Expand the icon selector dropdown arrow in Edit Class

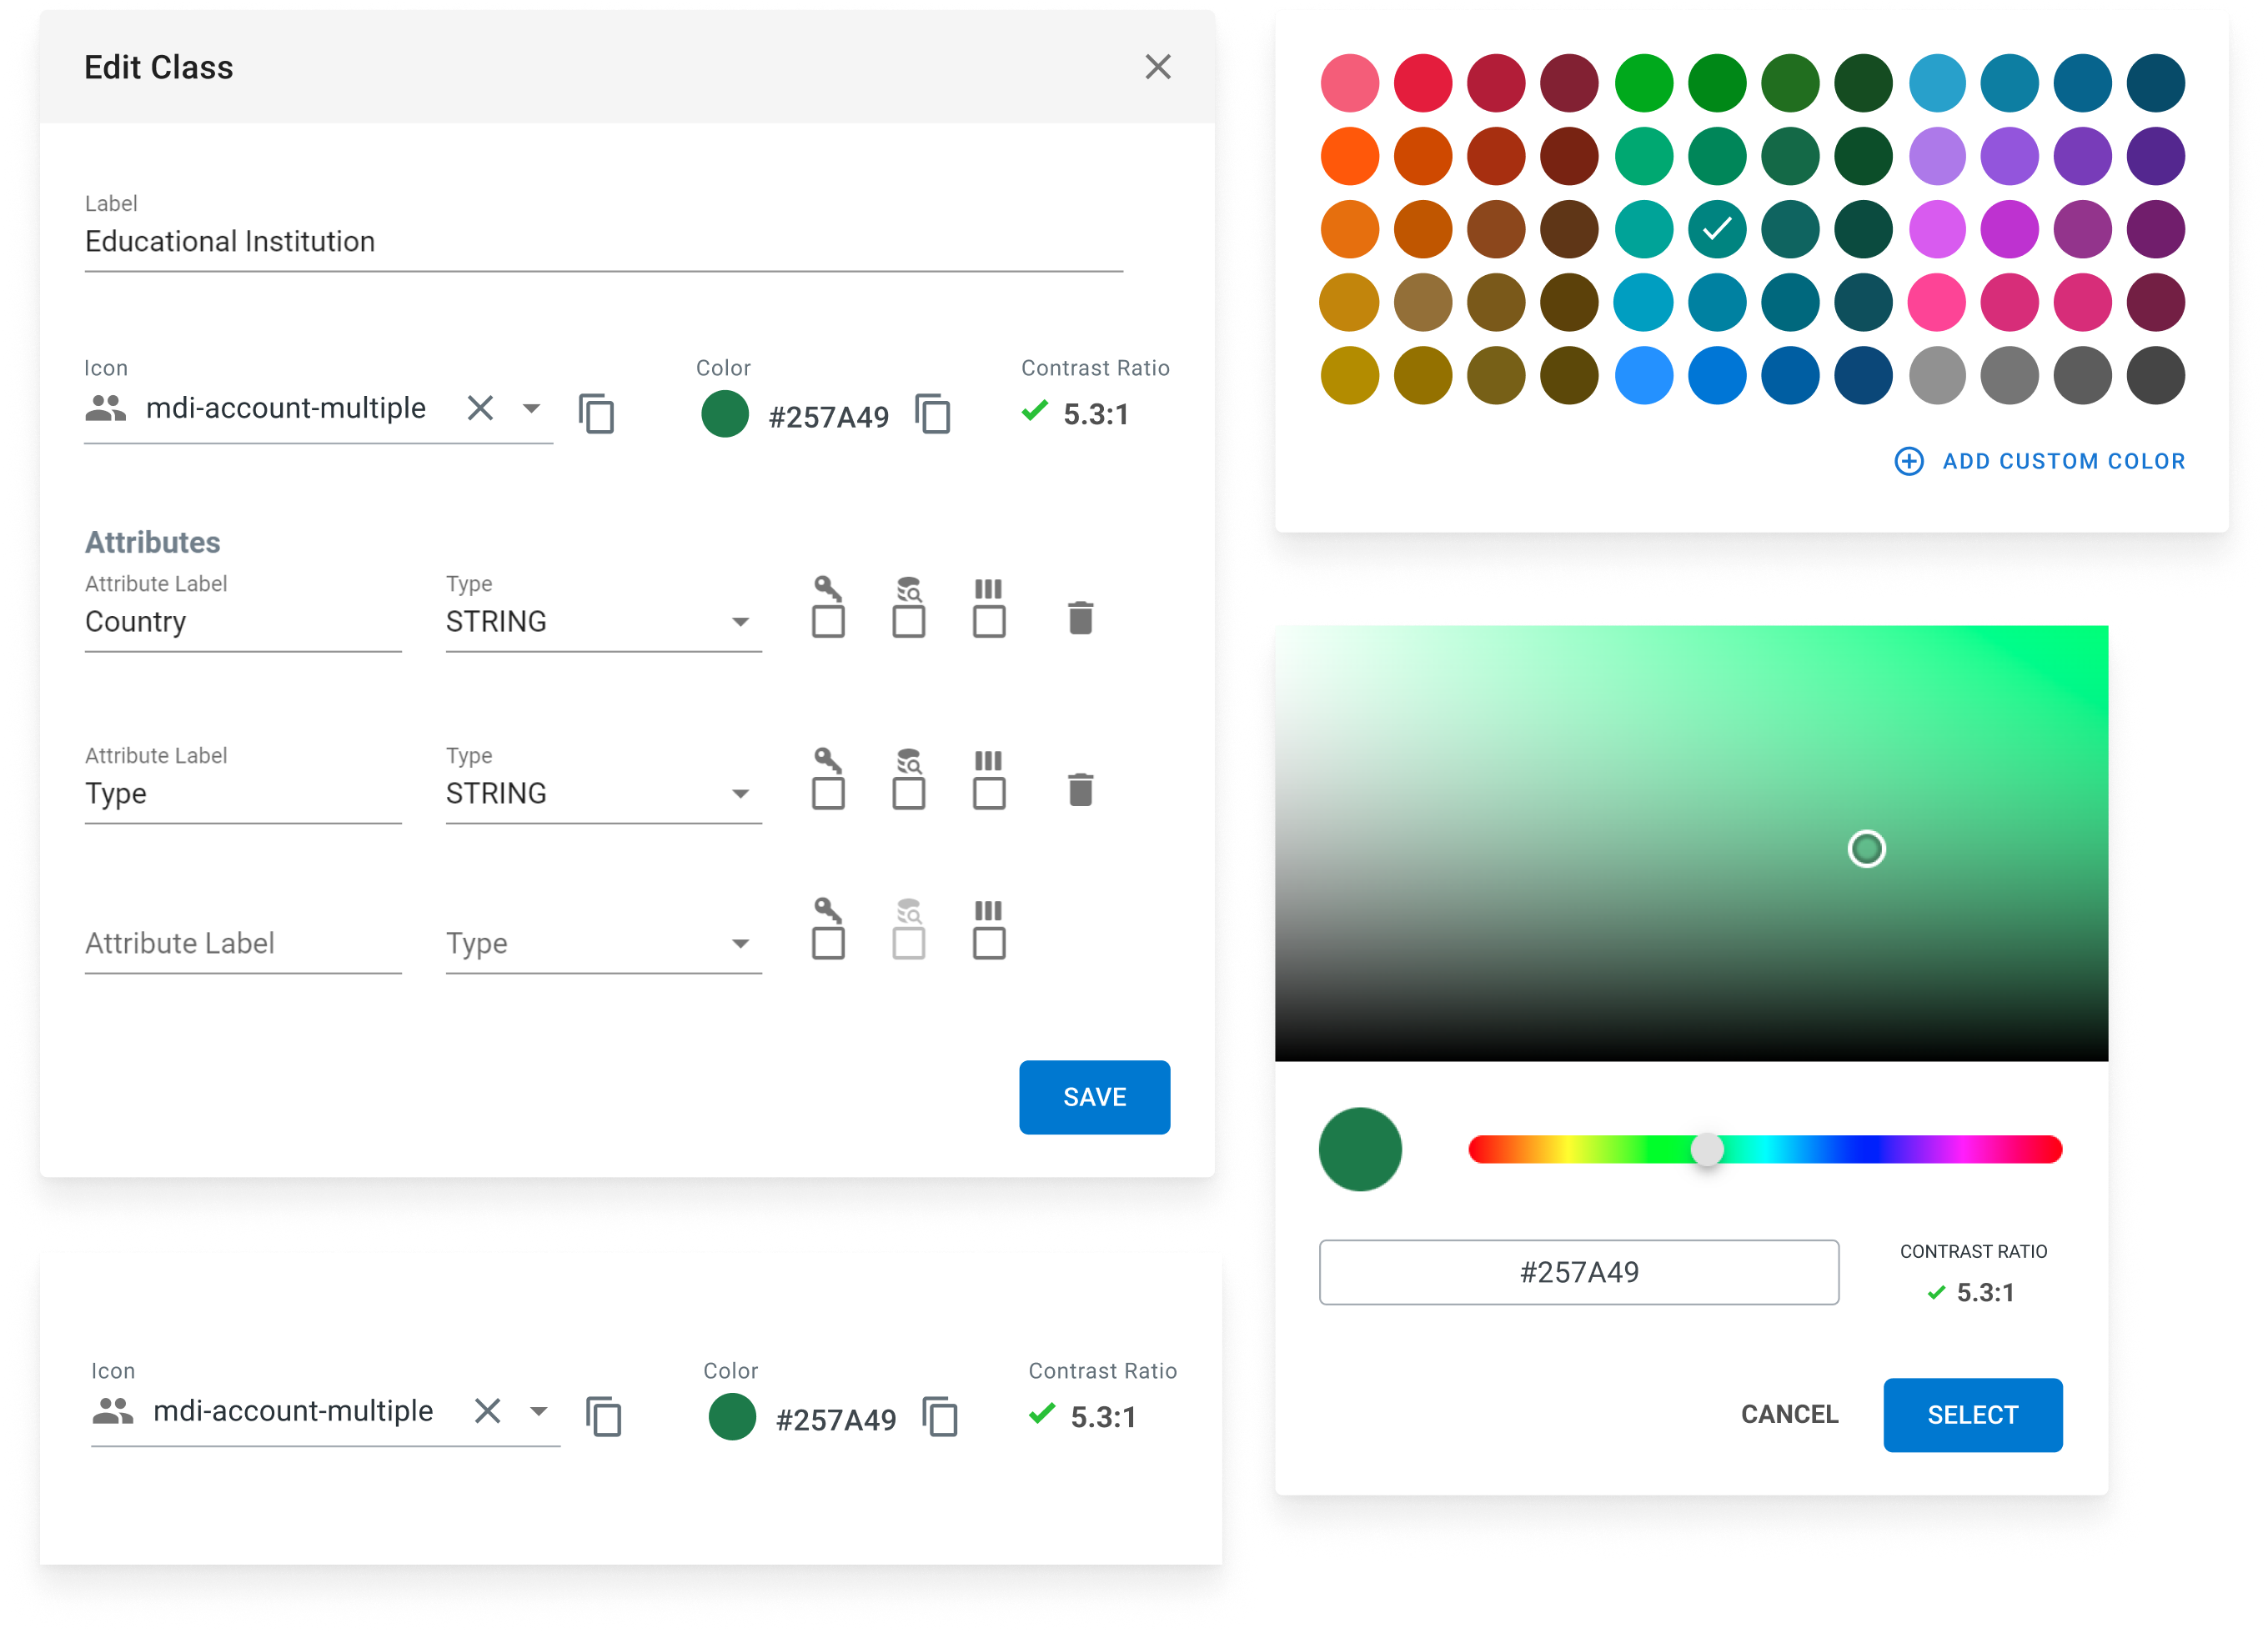coord(531,408)
